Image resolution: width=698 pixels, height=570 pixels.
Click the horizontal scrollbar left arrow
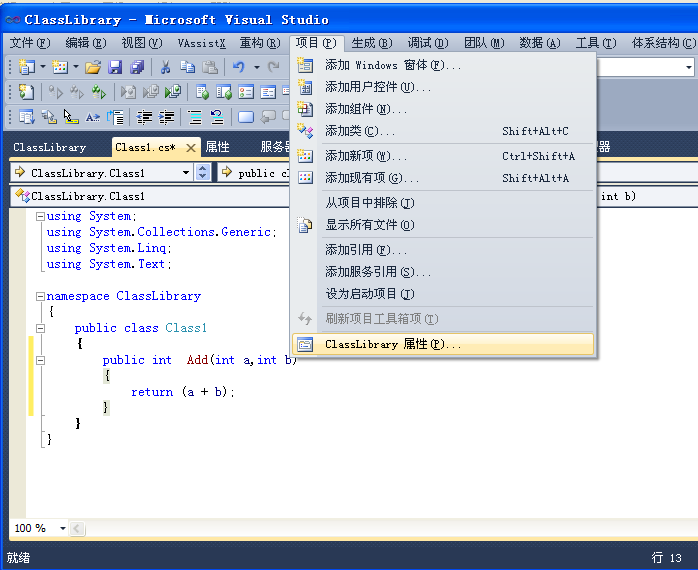click(x=77, y=529)
